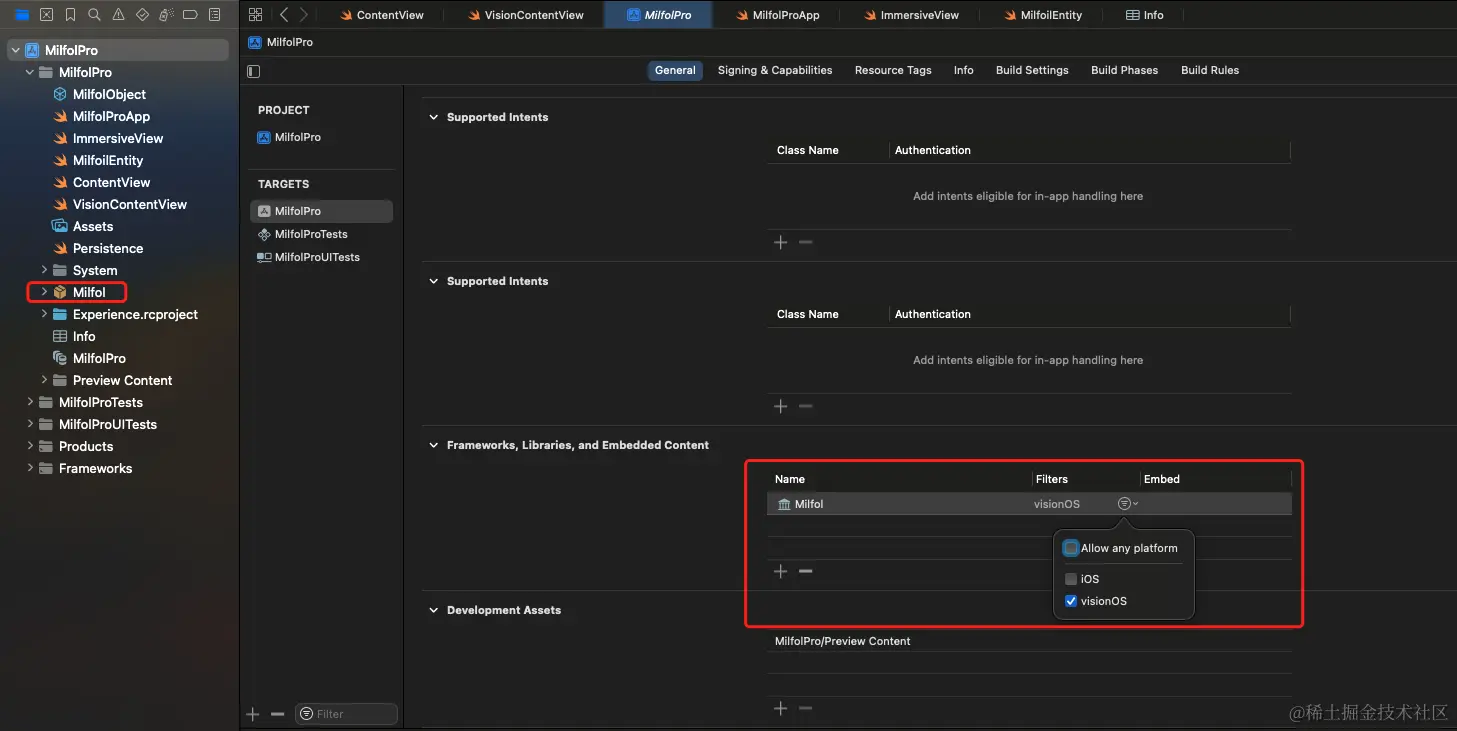Collapse the MilfolPro group folder
This screenshot has width=1457, height=731.
click(30, 72)
